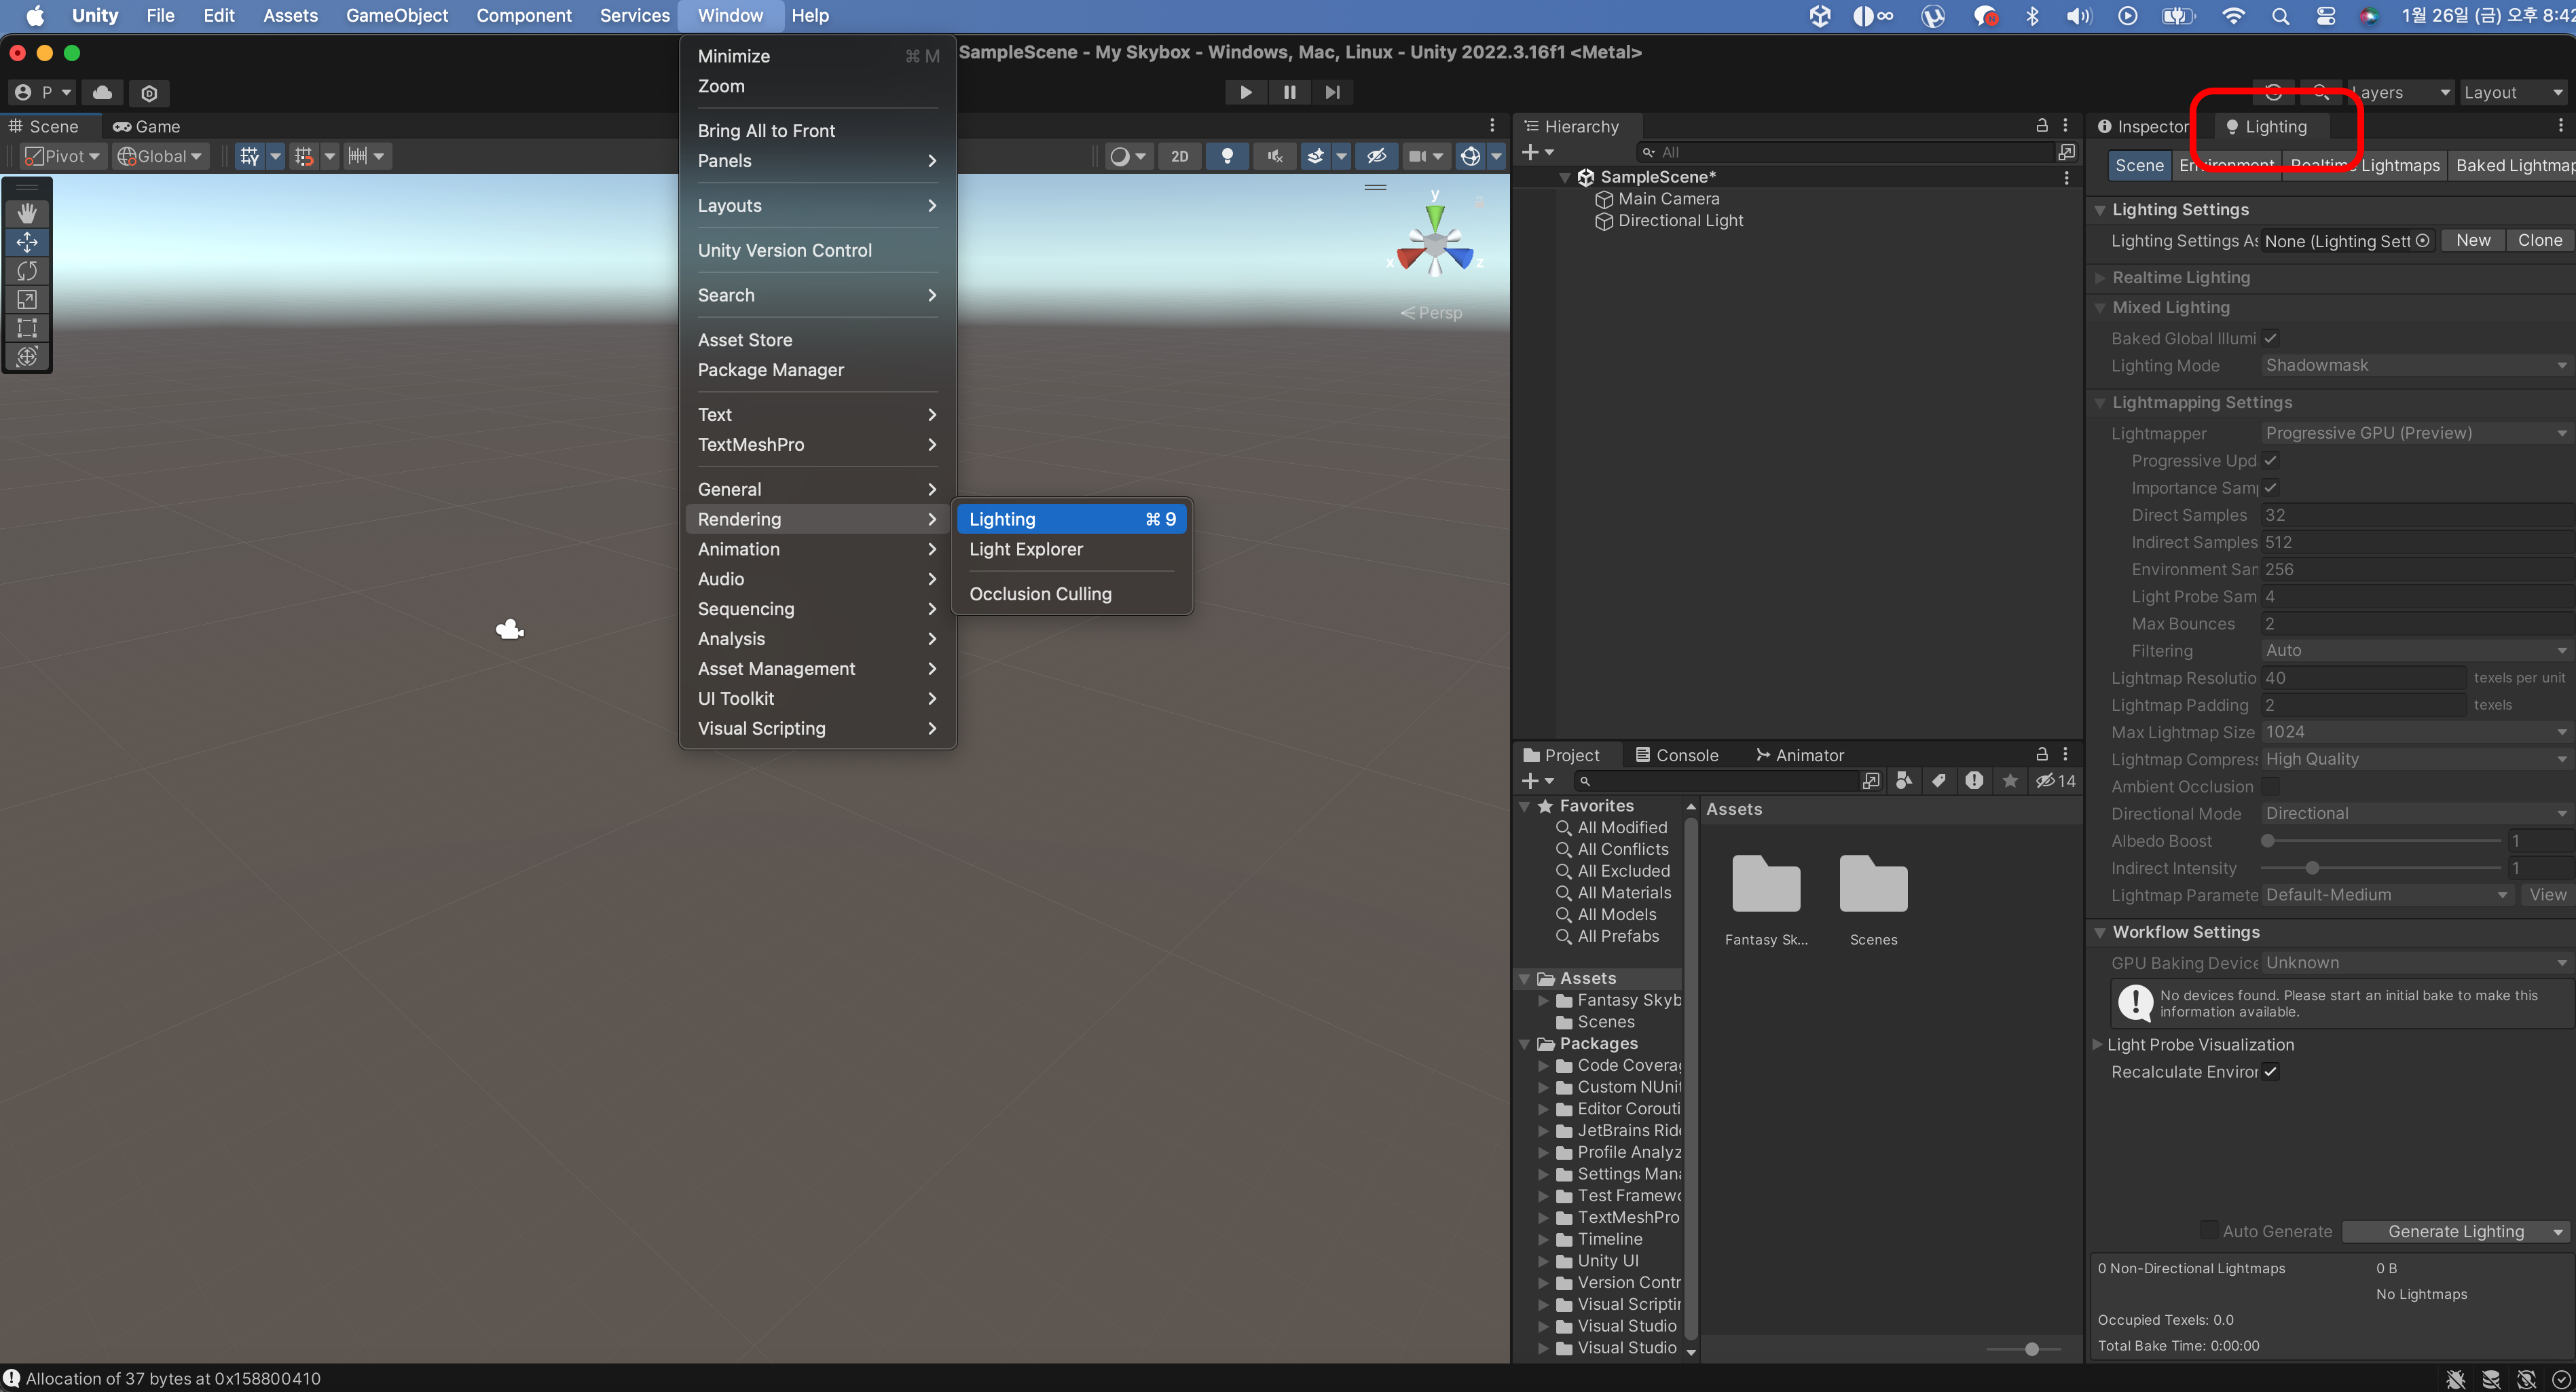Click the Step frame button
Screen dimensions: 2576x1392
point(1332,92)
